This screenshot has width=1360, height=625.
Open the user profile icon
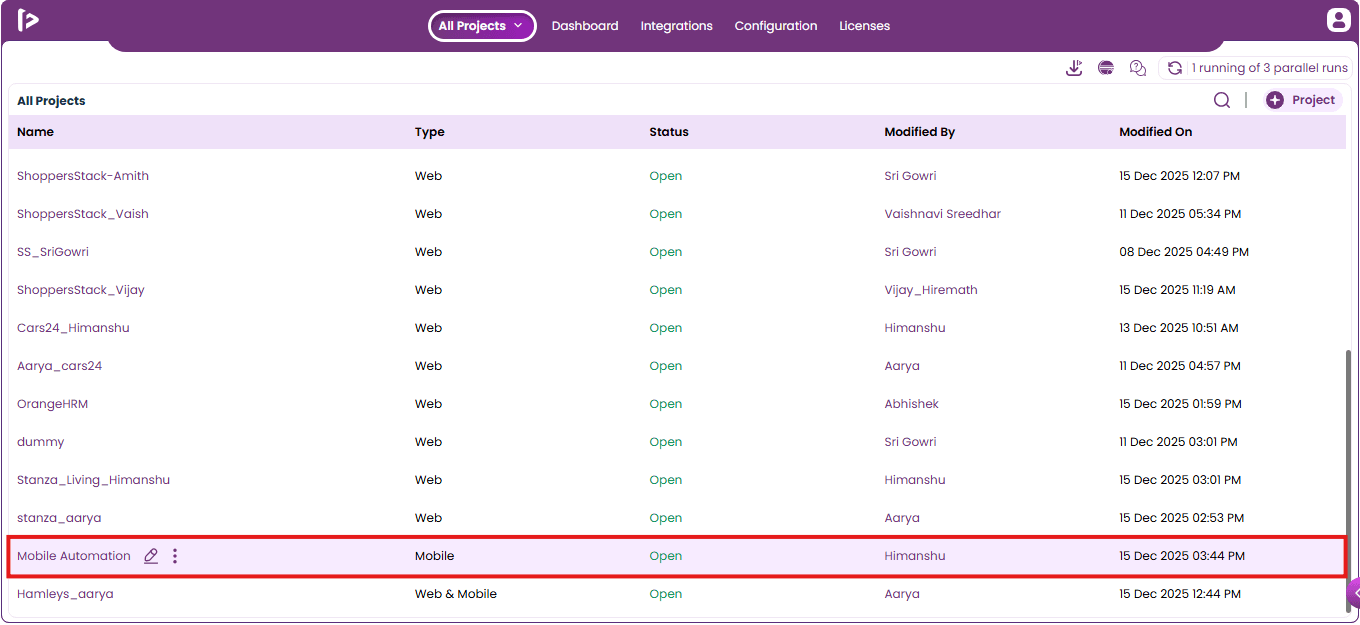(x=1338, y=20)
